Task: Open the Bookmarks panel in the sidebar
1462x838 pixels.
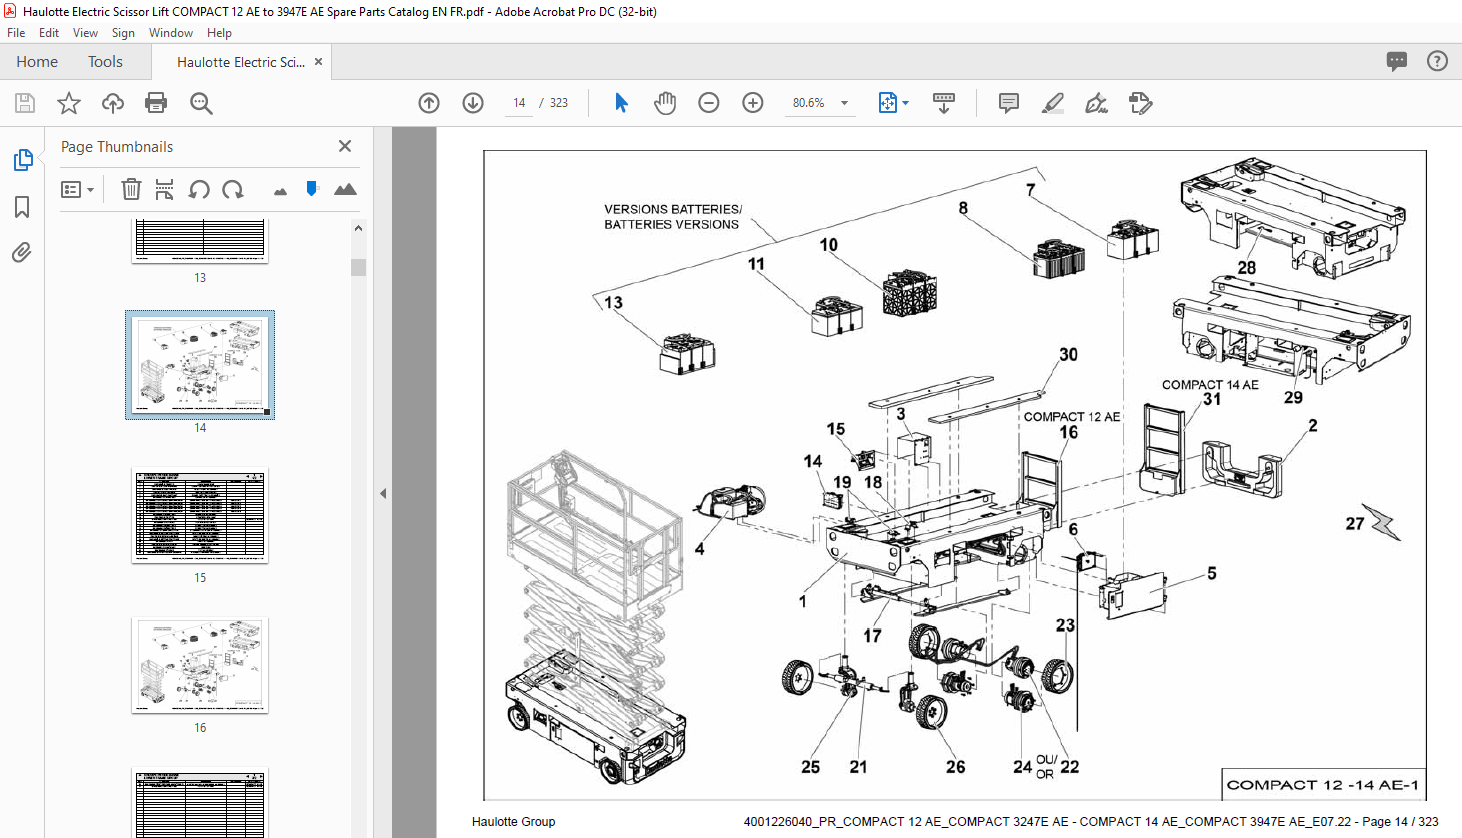Action: (22, 207)
